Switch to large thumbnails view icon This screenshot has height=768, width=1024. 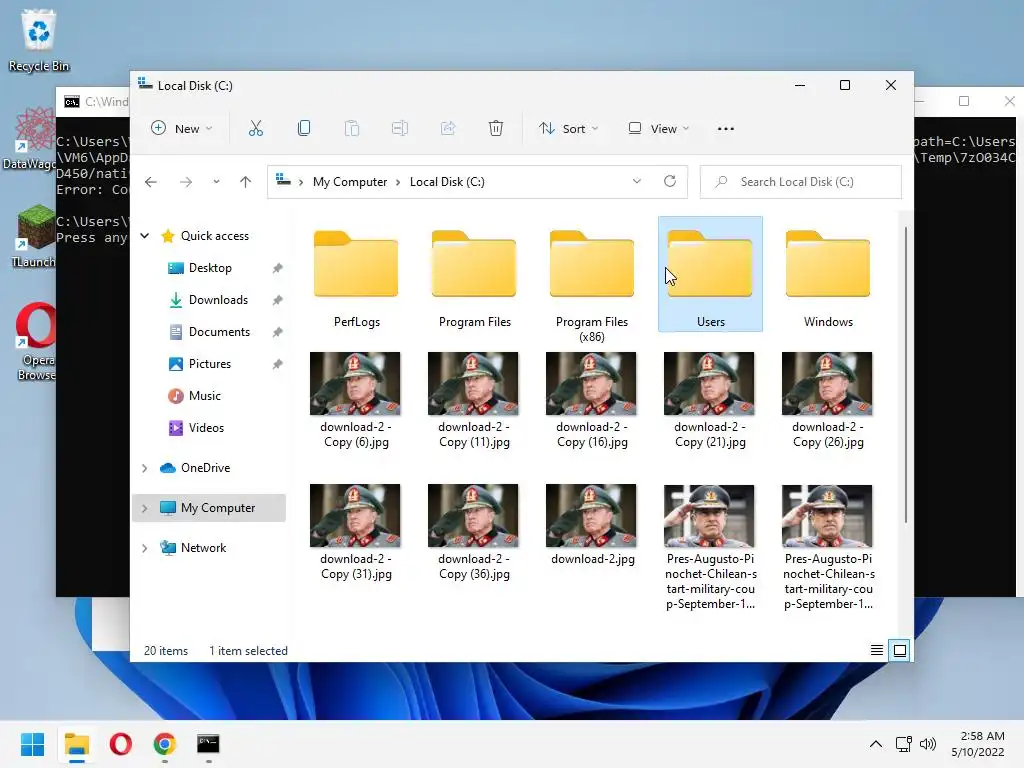click(x=899, y=650)
